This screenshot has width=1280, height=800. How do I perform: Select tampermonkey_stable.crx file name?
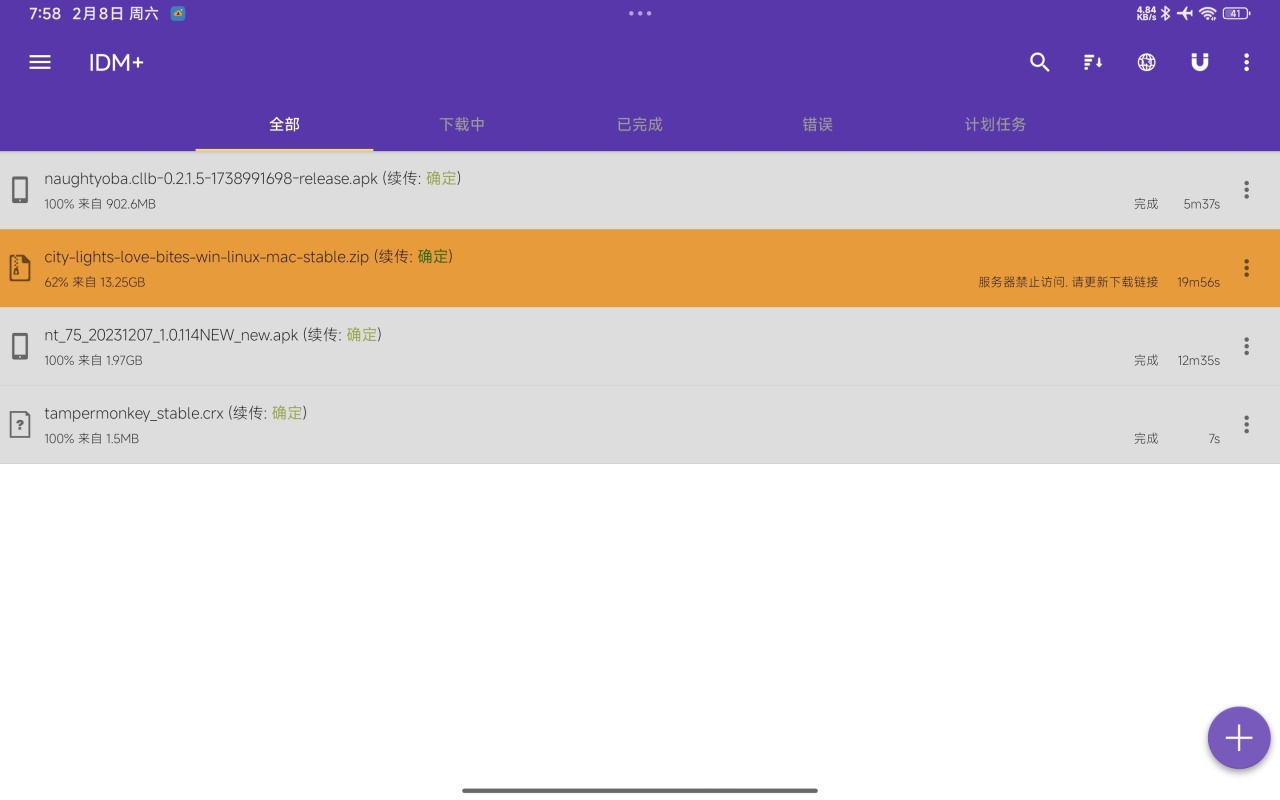pyautogui.click(x=134, y=413)
